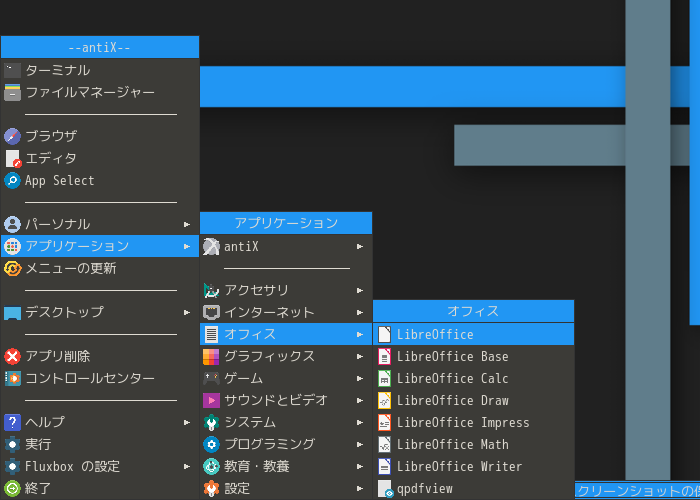Expand the antiX submenu arrow
The image size is (700, 500).
click(360, 246)
